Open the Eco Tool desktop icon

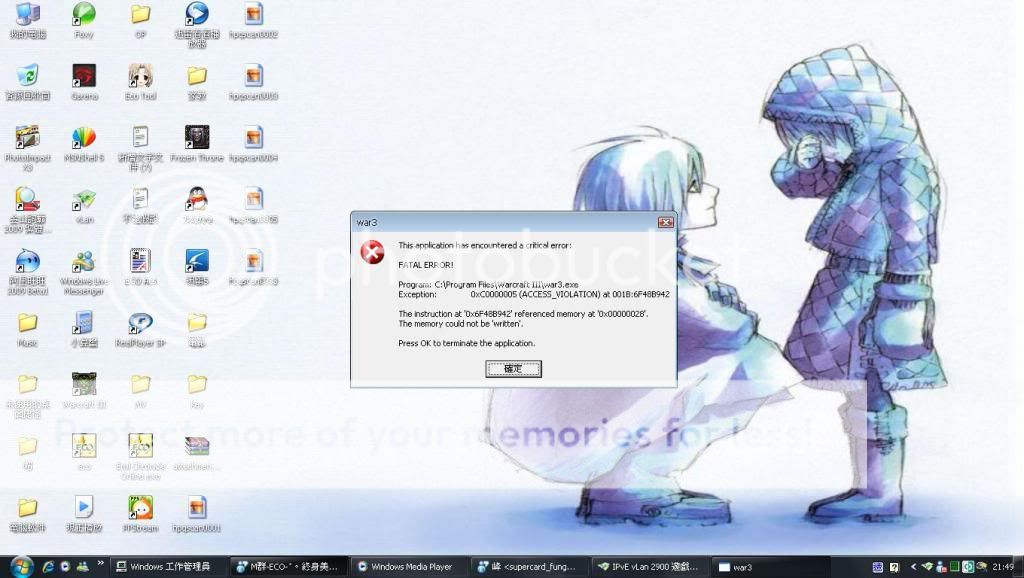140,77
